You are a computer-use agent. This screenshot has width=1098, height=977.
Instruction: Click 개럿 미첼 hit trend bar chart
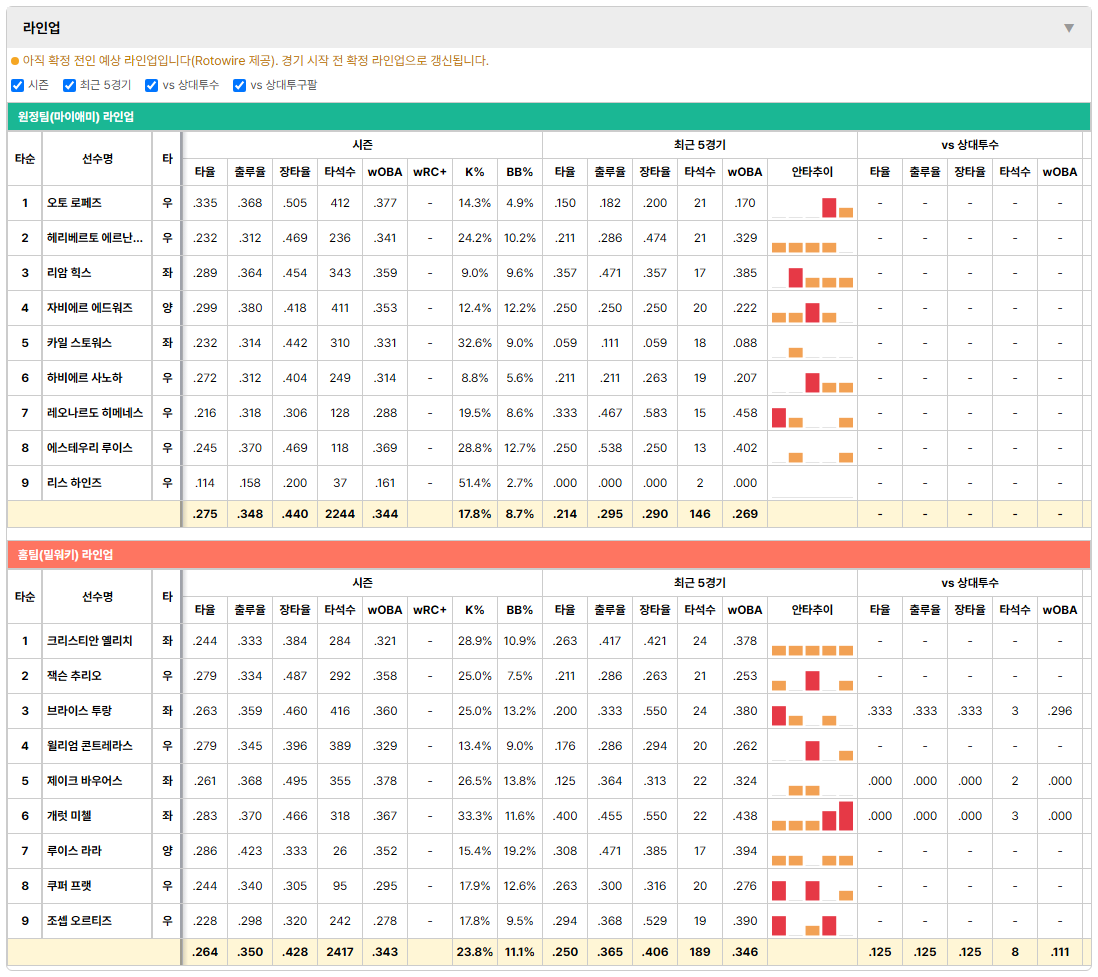click(x=812, y=816)
